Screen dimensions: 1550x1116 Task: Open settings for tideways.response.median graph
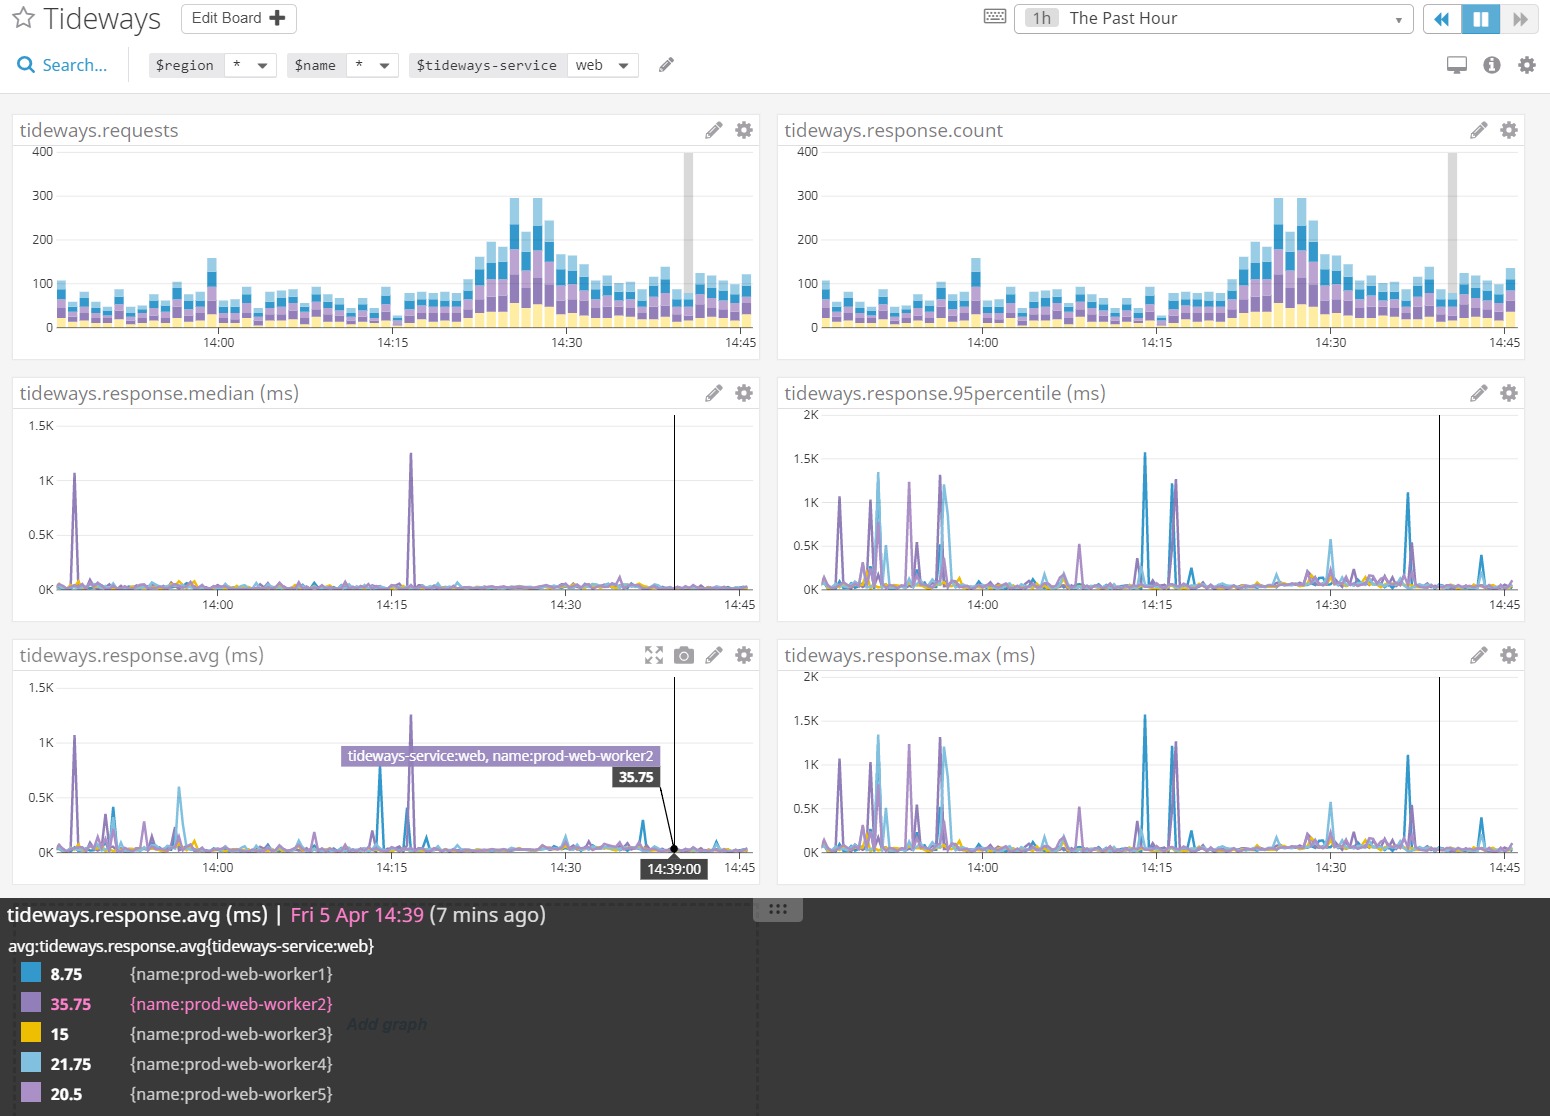coord(744,393)
